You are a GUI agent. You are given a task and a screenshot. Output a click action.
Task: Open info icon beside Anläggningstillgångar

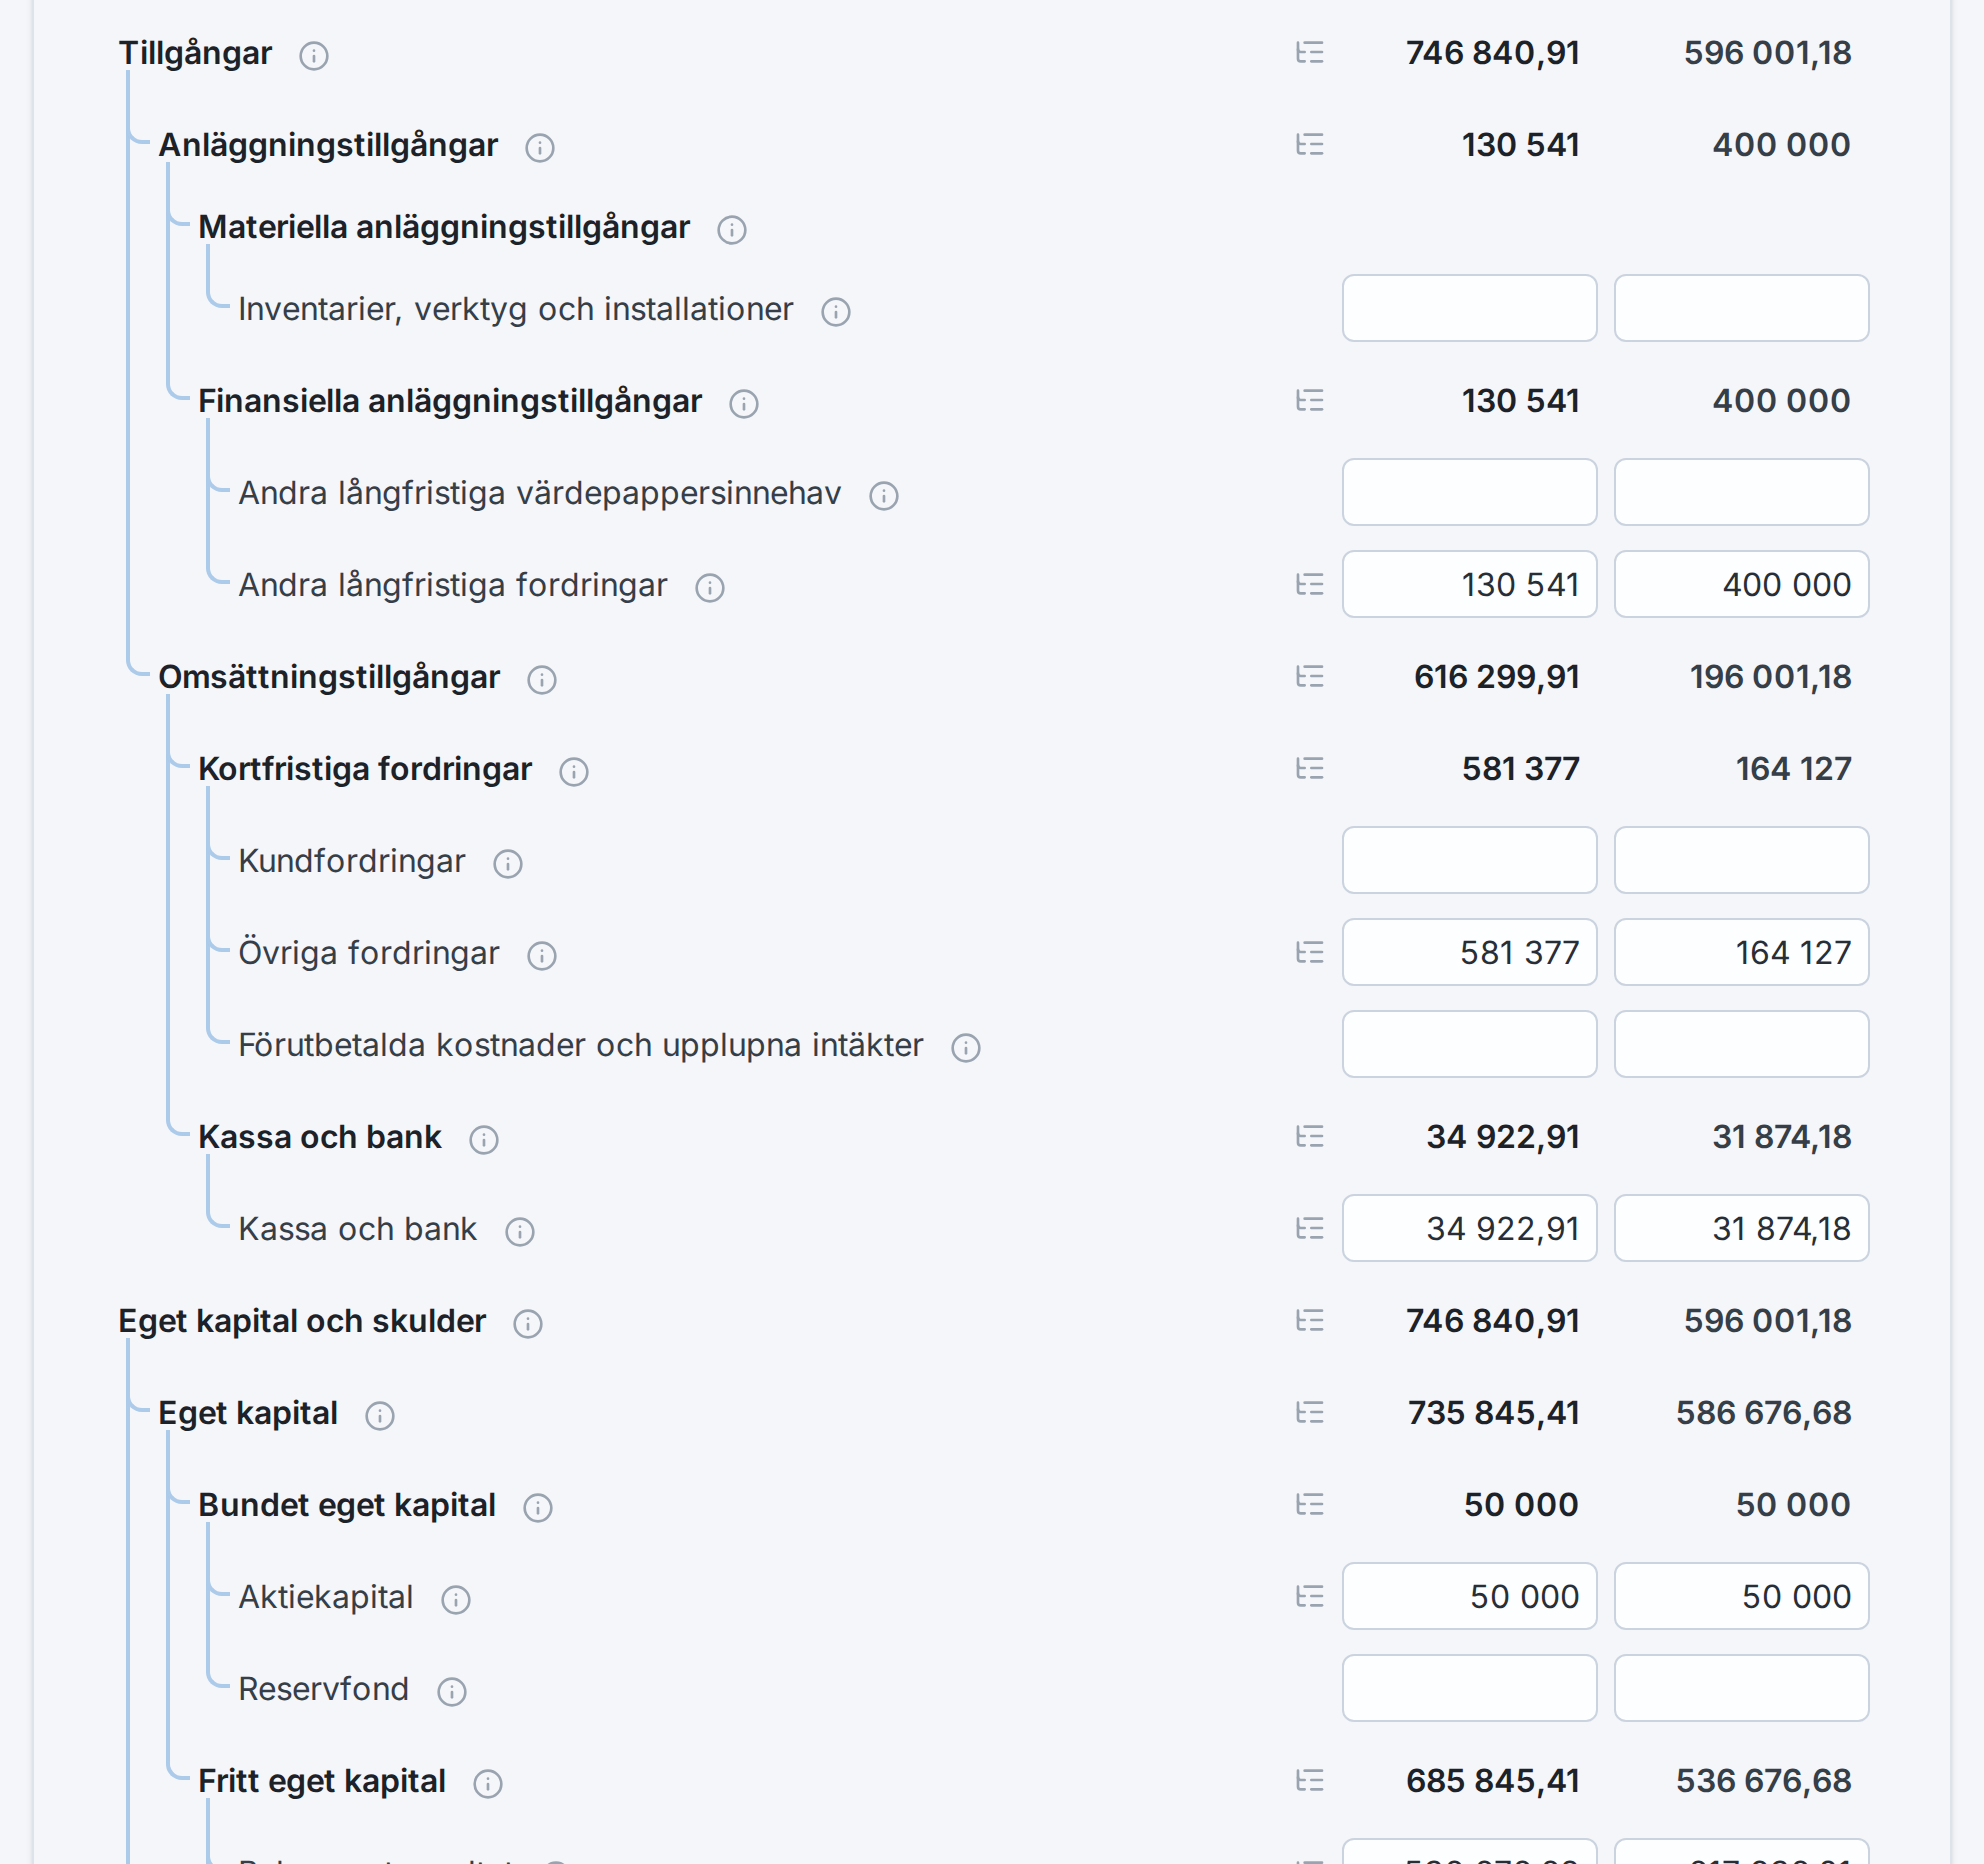click(540, 148)
